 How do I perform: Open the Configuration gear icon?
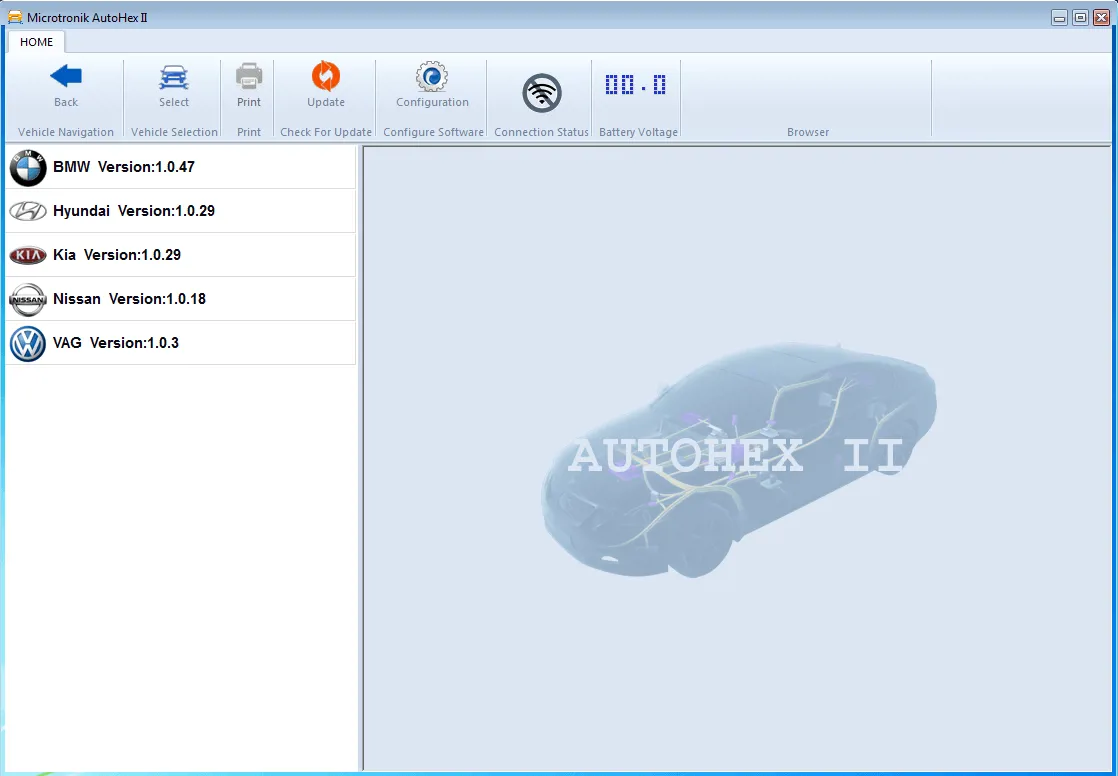[432, 76]
